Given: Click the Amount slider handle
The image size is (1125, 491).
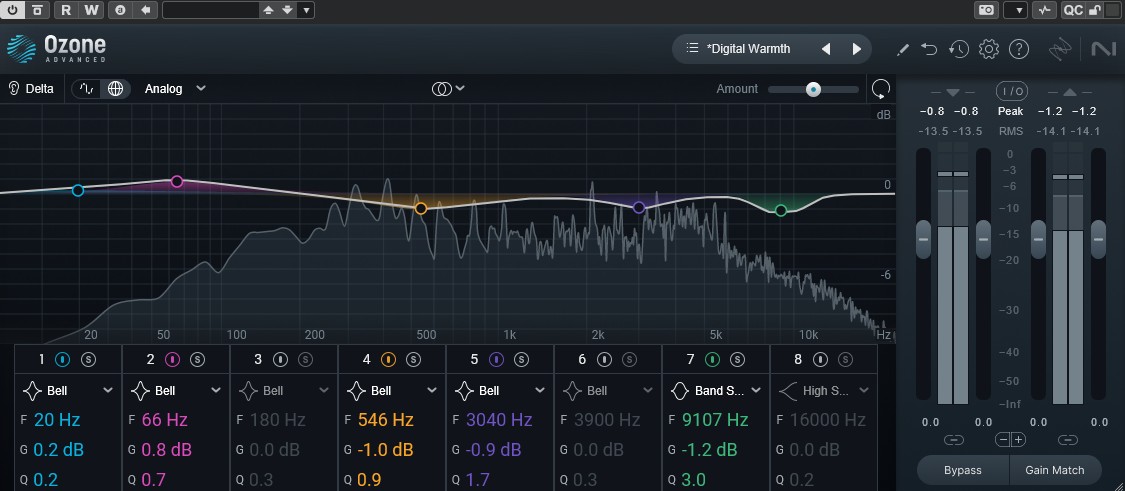Looking at the screenshot, I should (813, 89).
